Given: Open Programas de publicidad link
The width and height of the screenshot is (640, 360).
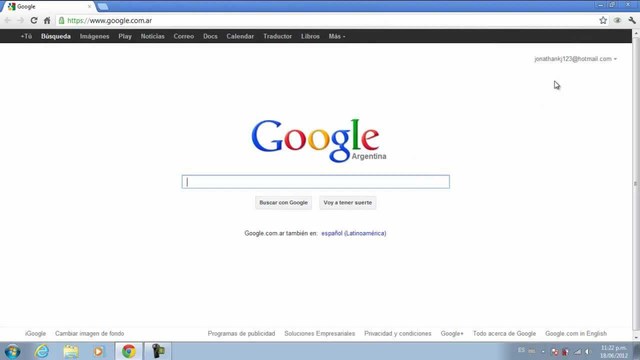Looking at the screenshot, I should 241,333.
